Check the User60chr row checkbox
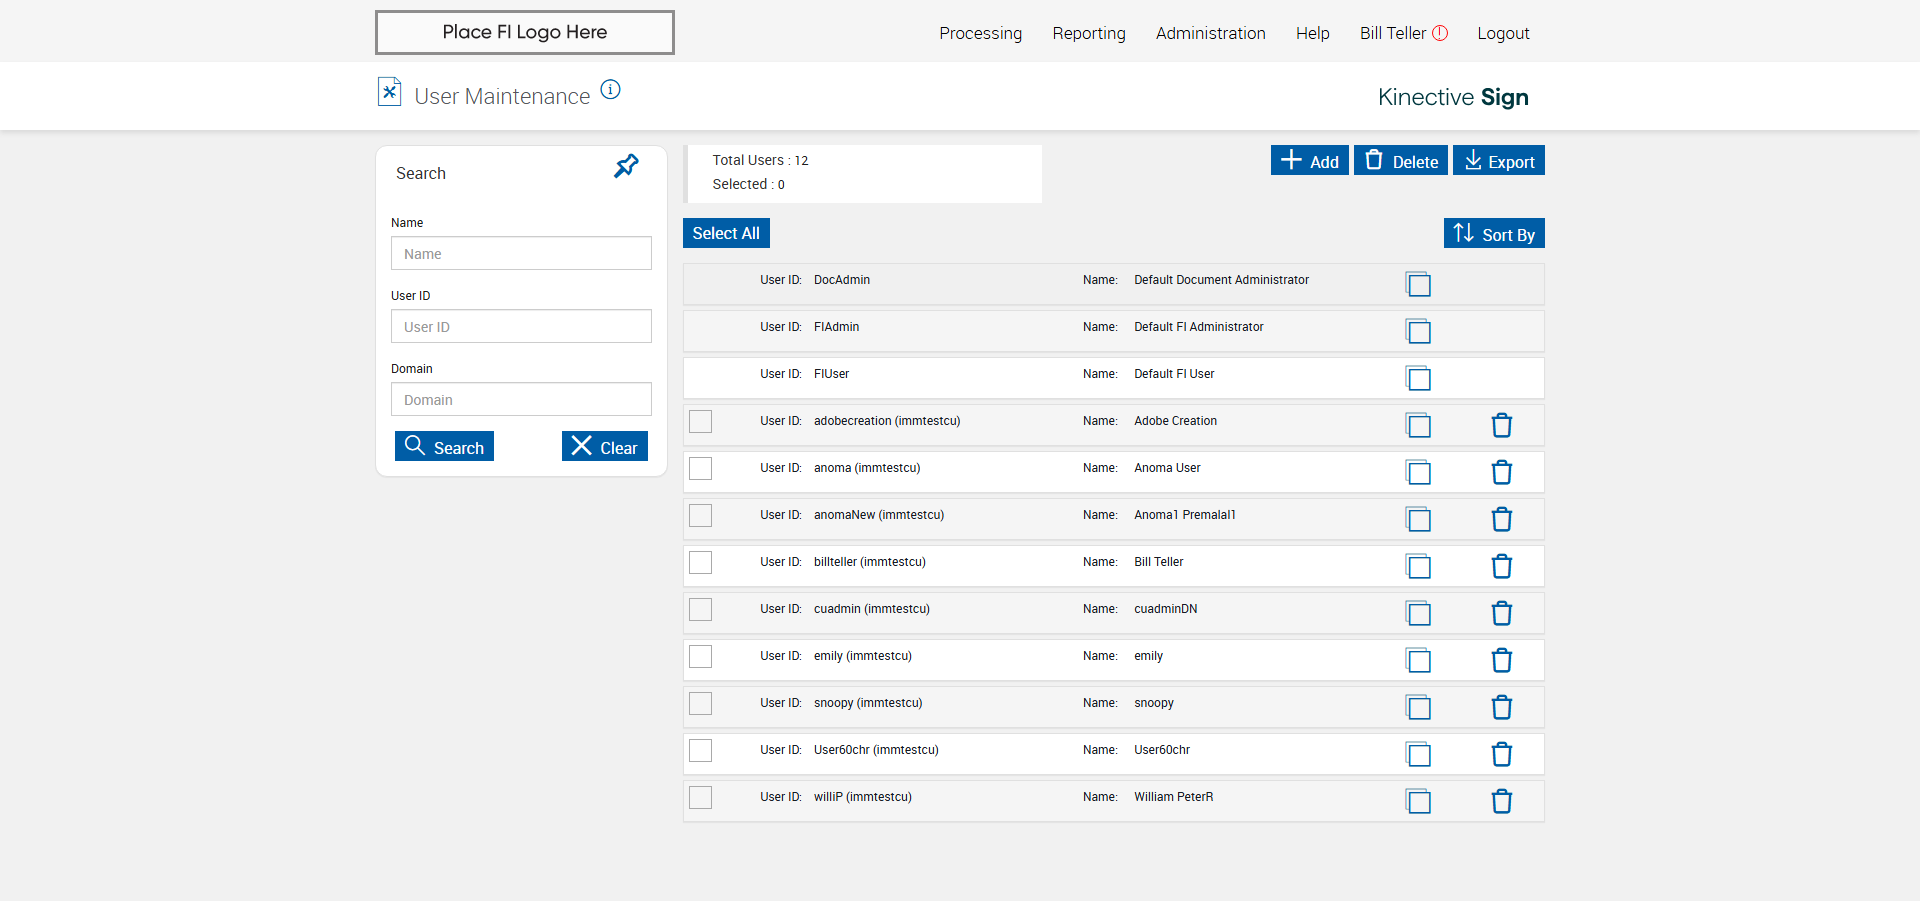The height and width of the screenshot is (901, 1920). click(701, 750)
